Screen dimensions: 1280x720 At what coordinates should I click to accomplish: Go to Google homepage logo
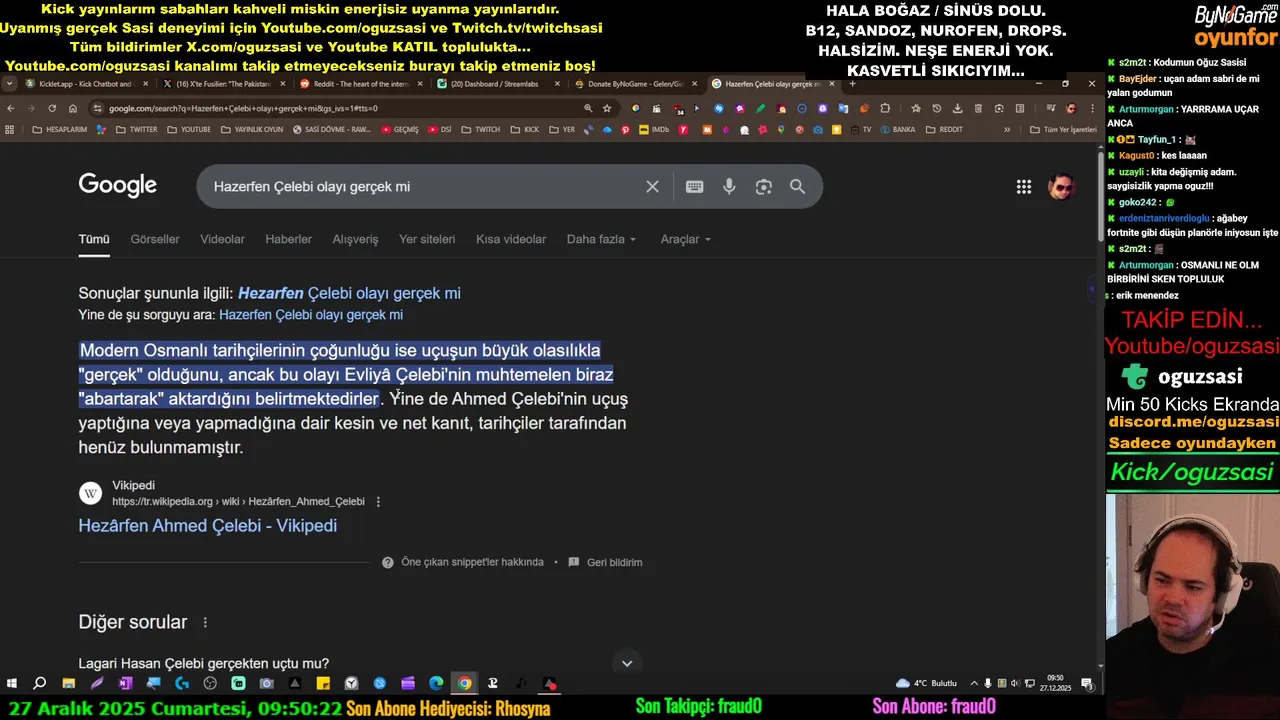coord(118,185)
